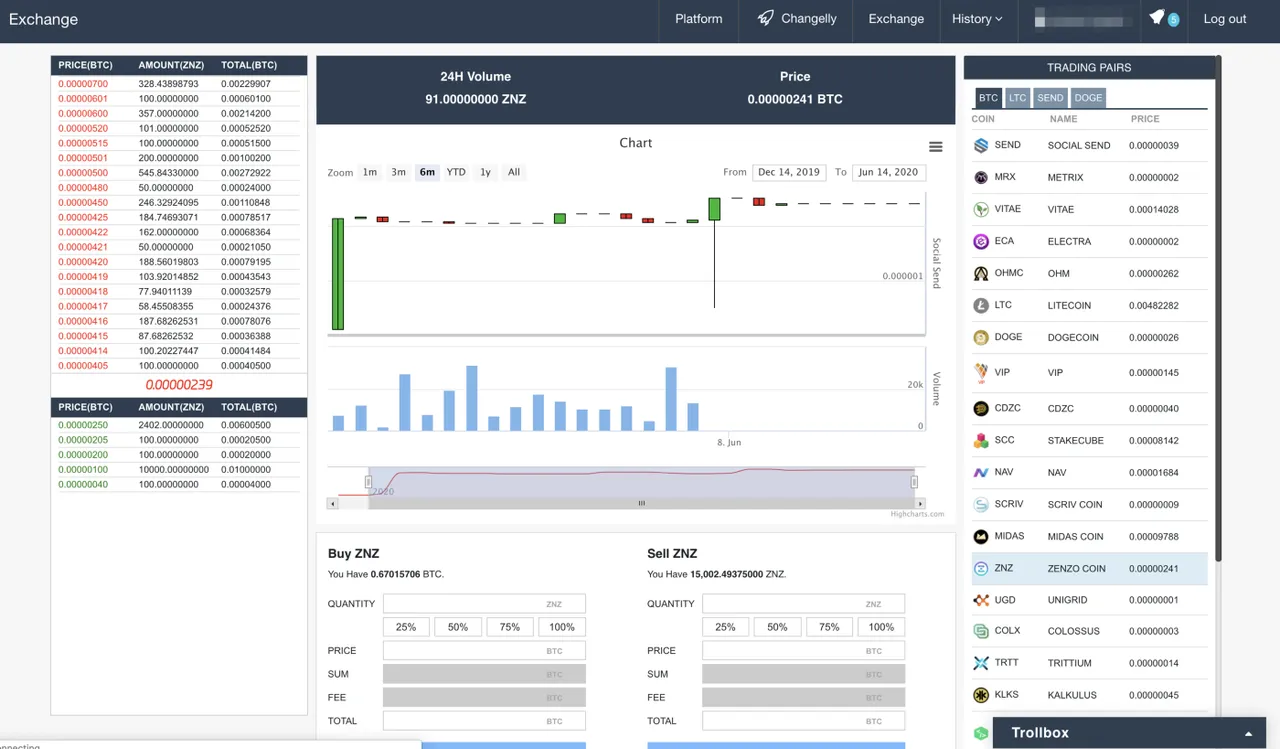Click the ZNZ Zenzo coin icon
This screenshot has width=1280, height=749.
coord(981,568)
